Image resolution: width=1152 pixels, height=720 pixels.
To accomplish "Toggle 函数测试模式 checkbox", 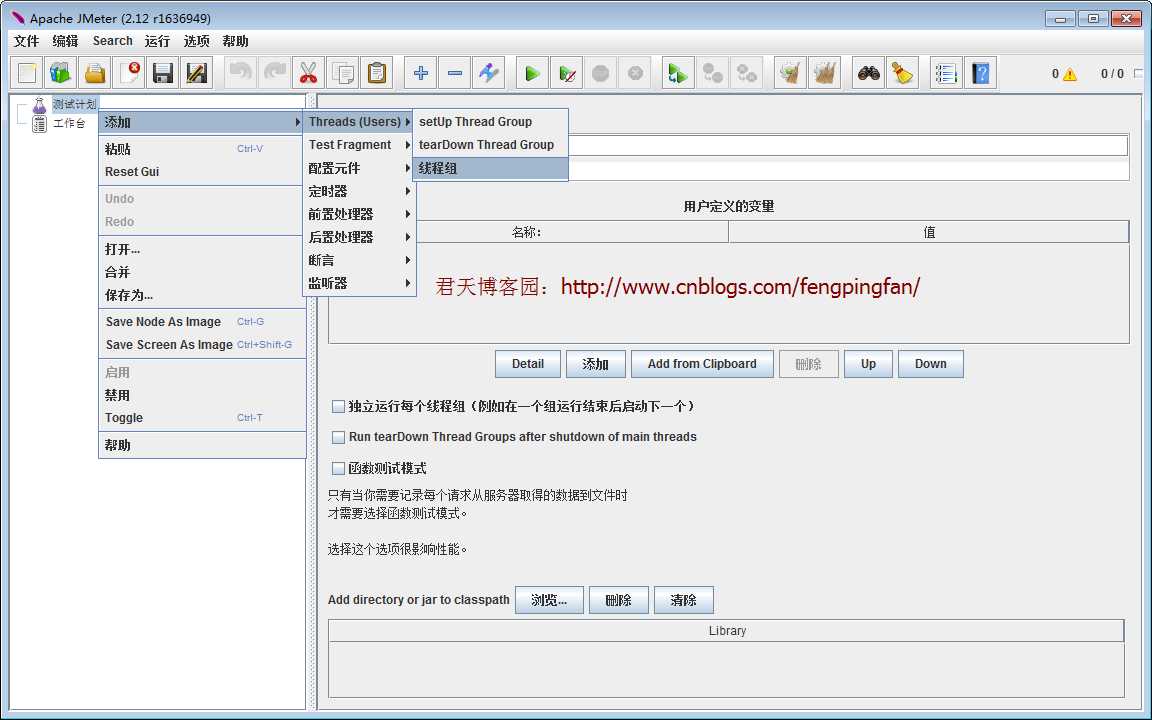I will click(339, 468).
